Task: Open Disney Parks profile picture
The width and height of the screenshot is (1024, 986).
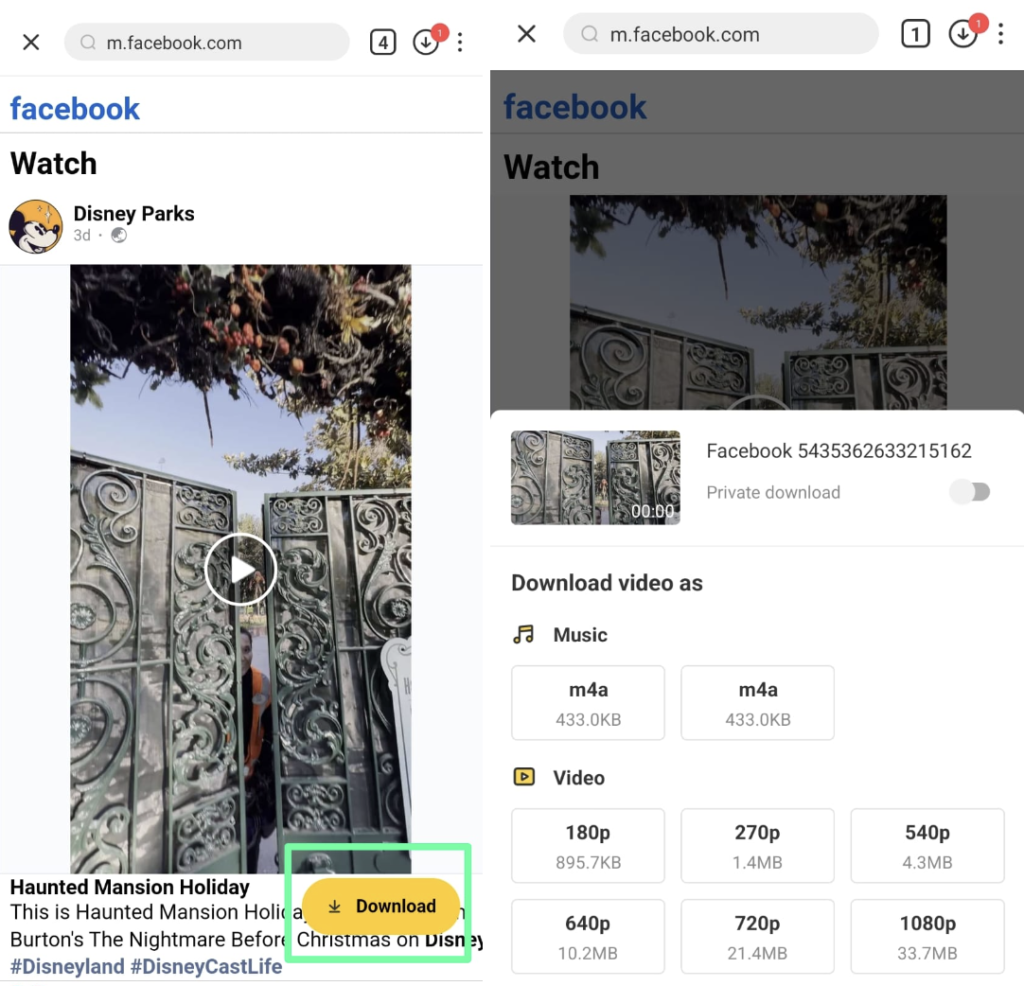Action: [35, 226]
